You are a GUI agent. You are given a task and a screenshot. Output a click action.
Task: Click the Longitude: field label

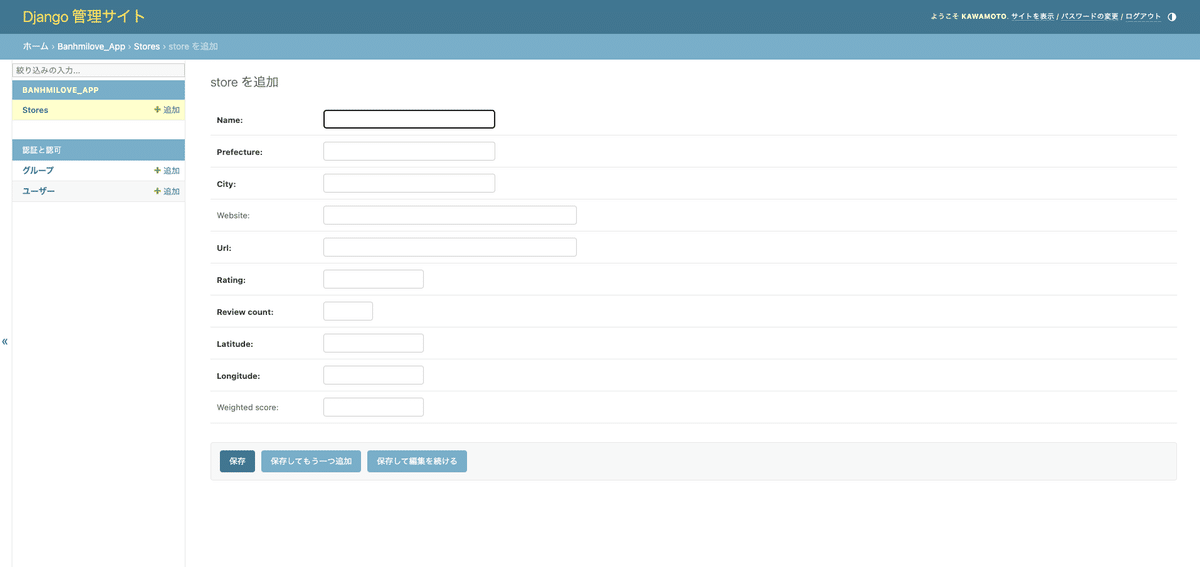(238, 376)
